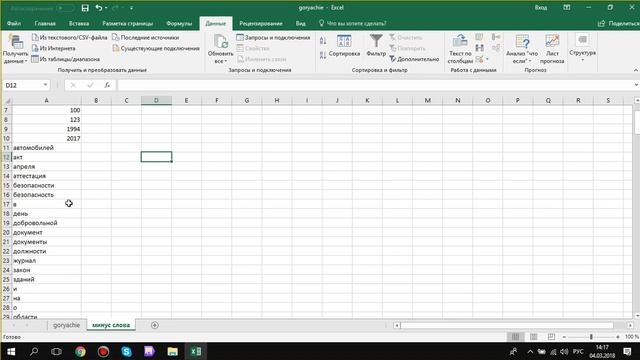Click the Data Validation icon
This screenshot has height=360, width=640.
[480, 59]
